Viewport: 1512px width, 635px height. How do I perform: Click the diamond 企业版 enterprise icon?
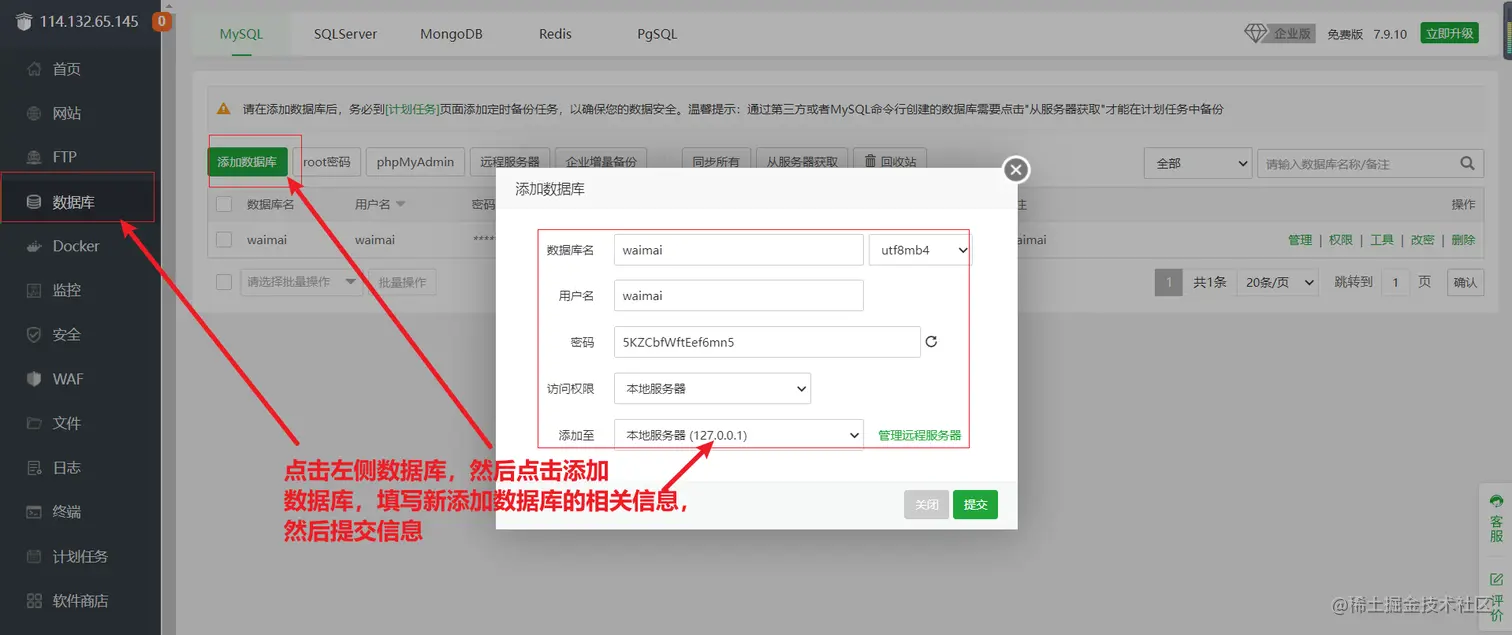[x=1256, y=33]
